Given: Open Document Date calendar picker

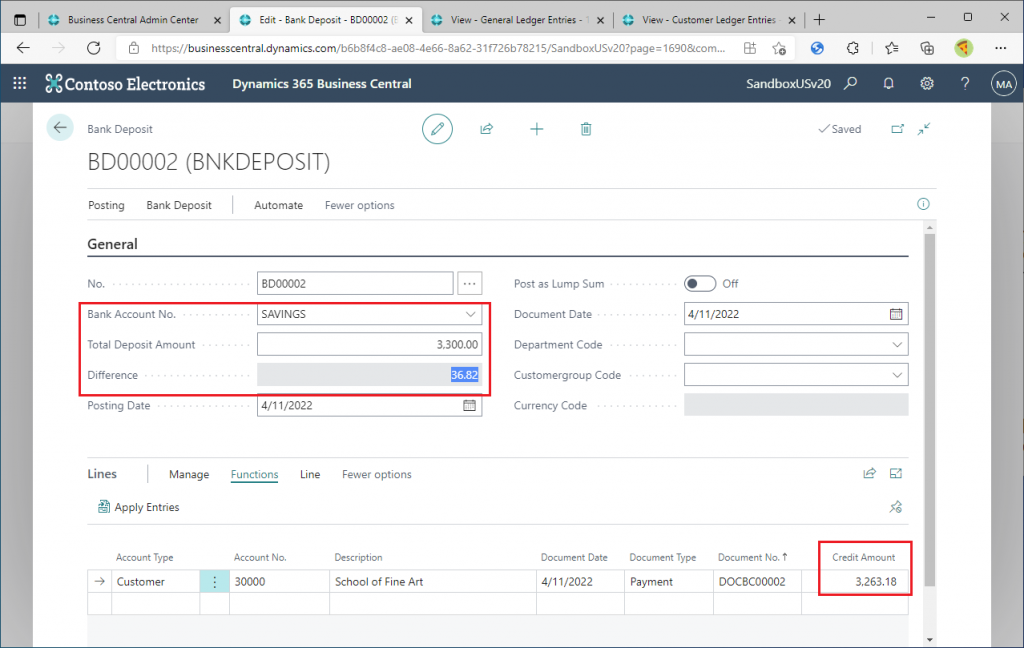Looking at the screenshot, I should click(x=896, y=314).
